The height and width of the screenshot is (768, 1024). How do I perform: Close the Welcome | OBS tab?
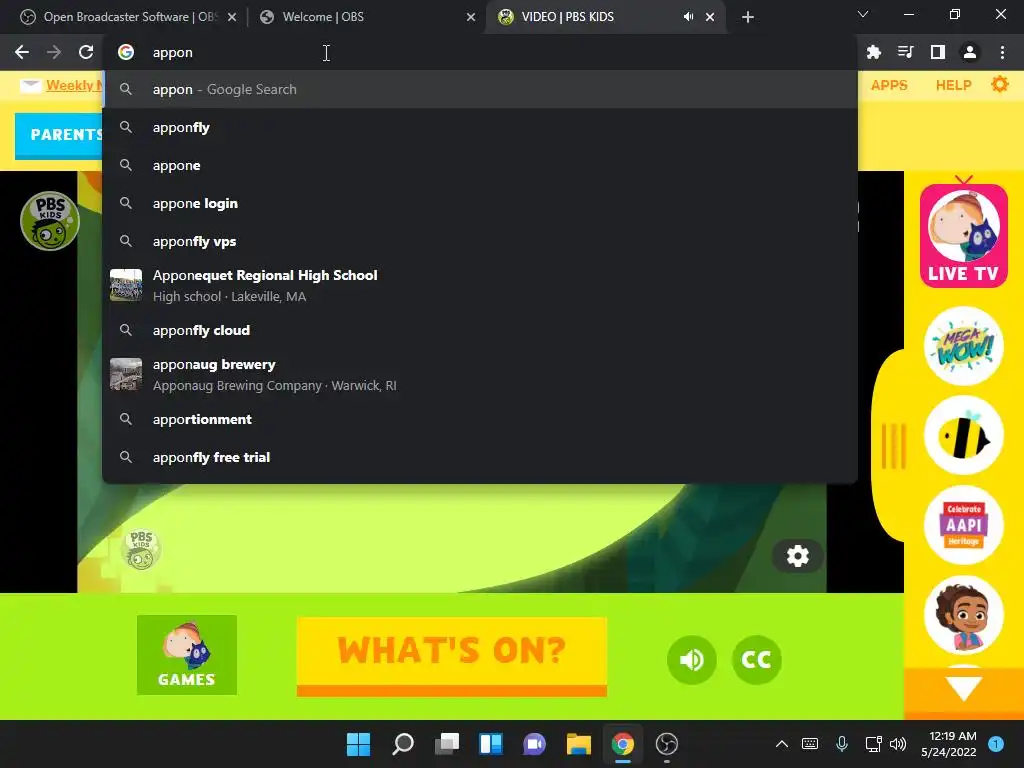[x=471, y=18]
